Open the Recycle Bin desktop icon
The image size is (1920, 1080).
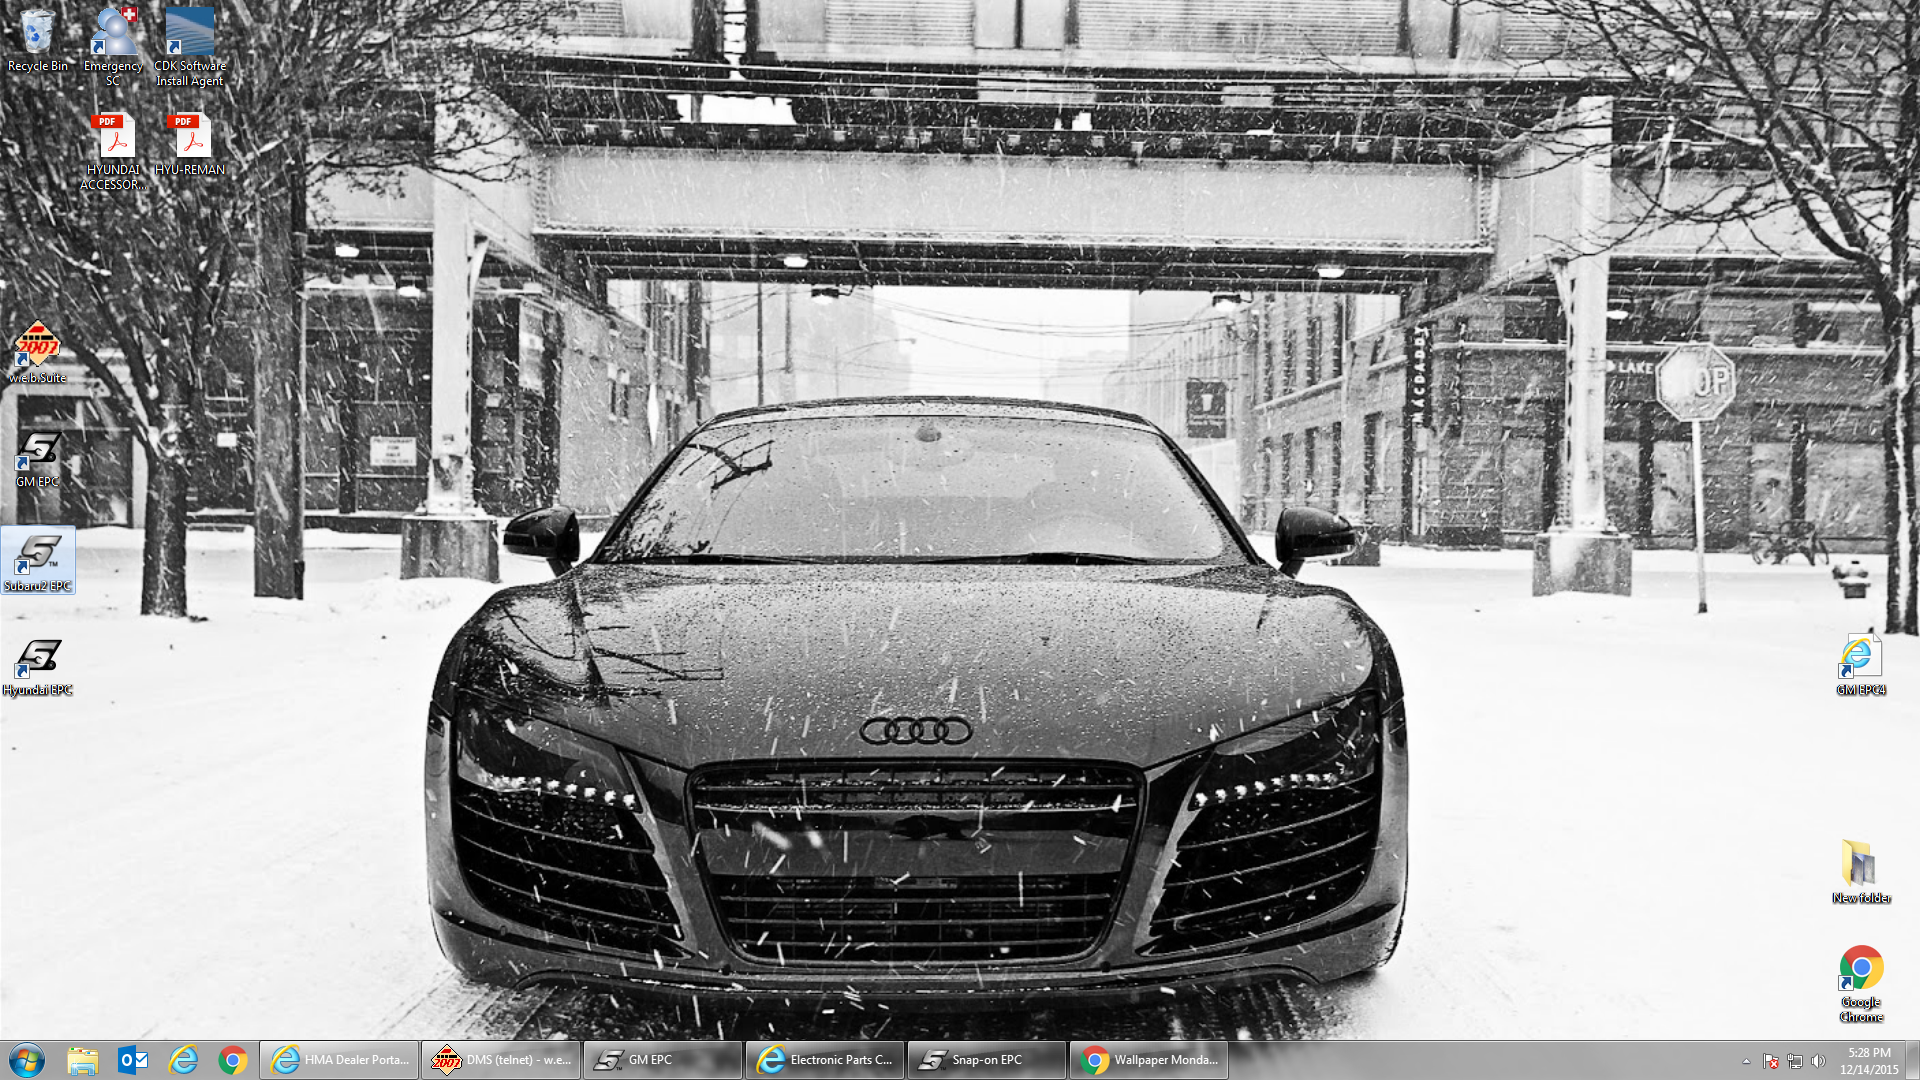pos(38,40)
